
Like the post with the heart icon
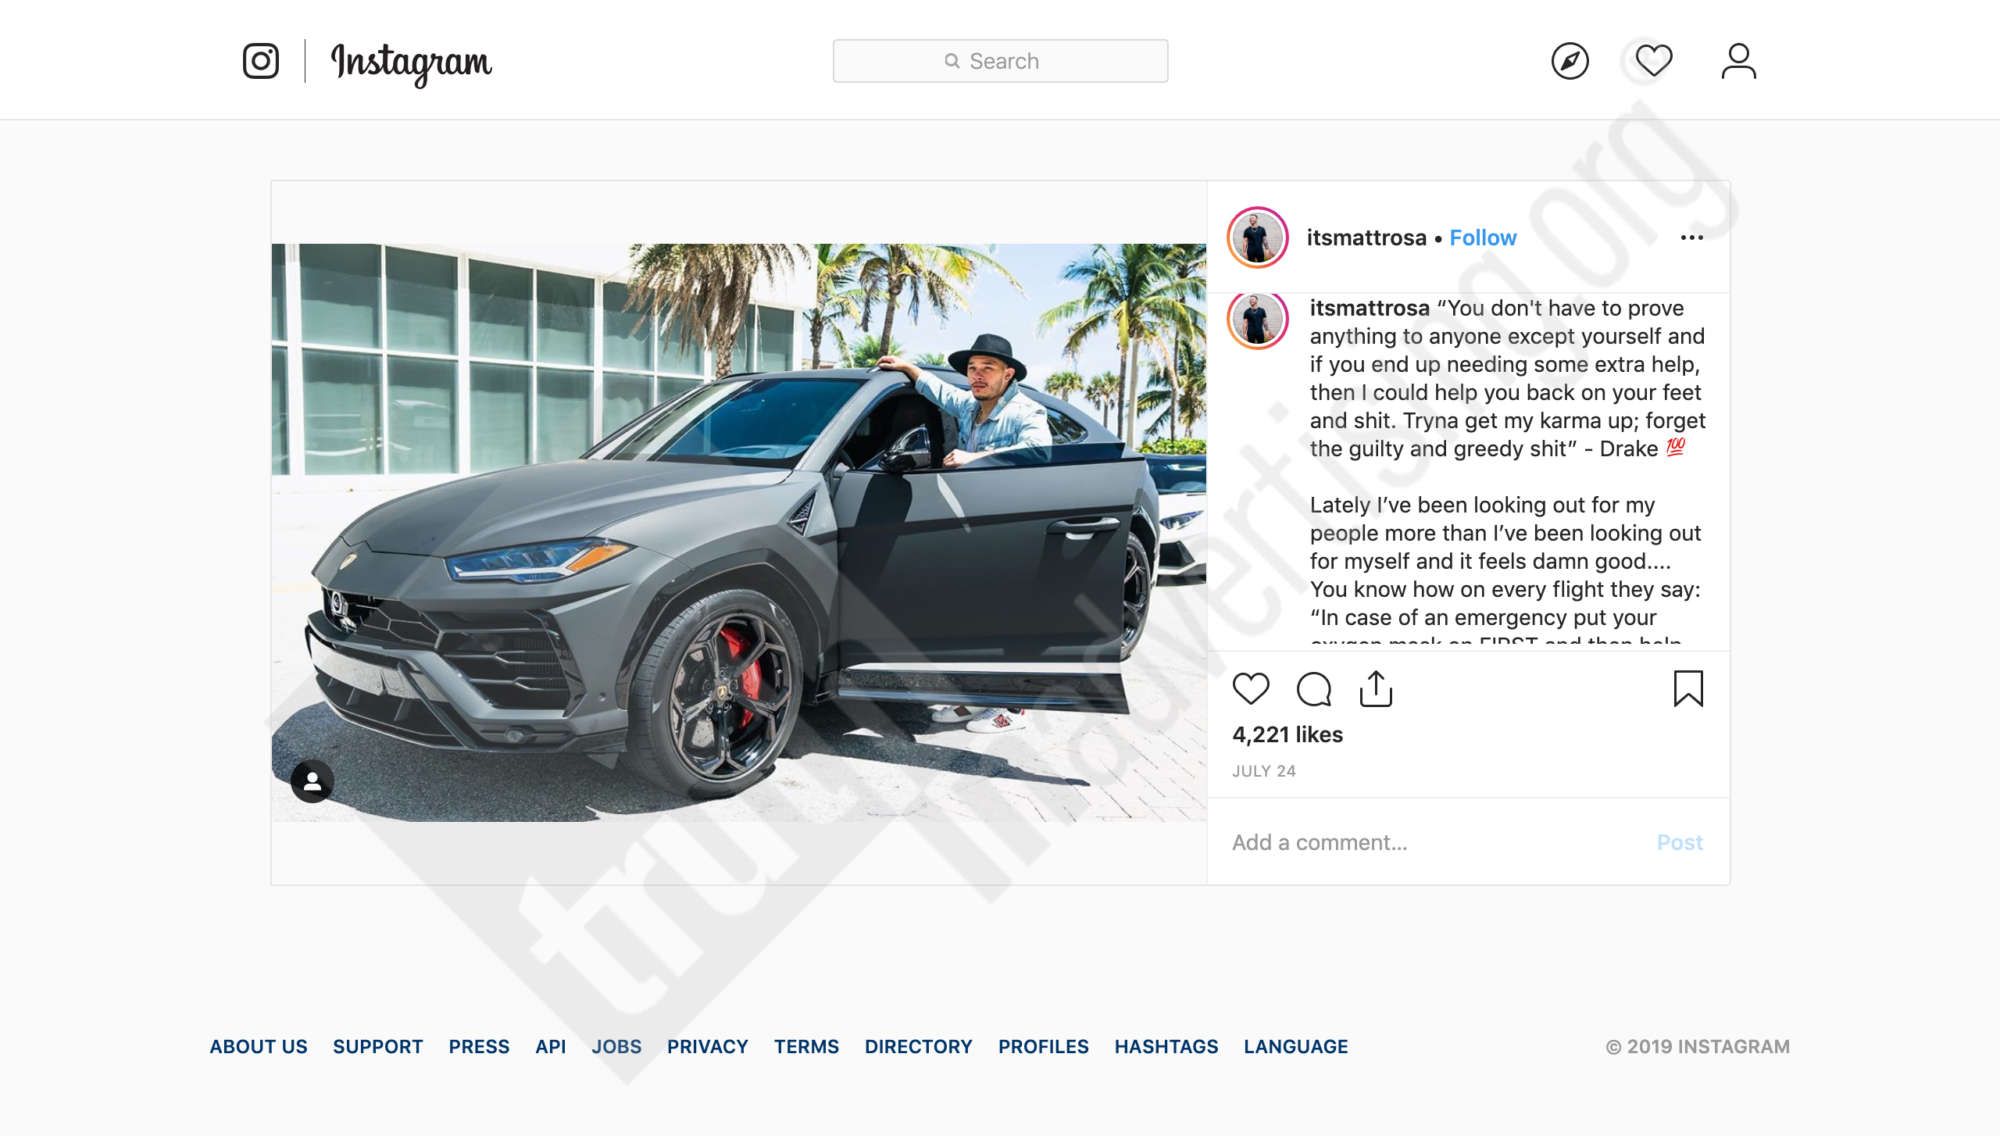(x=1251, y=689)
